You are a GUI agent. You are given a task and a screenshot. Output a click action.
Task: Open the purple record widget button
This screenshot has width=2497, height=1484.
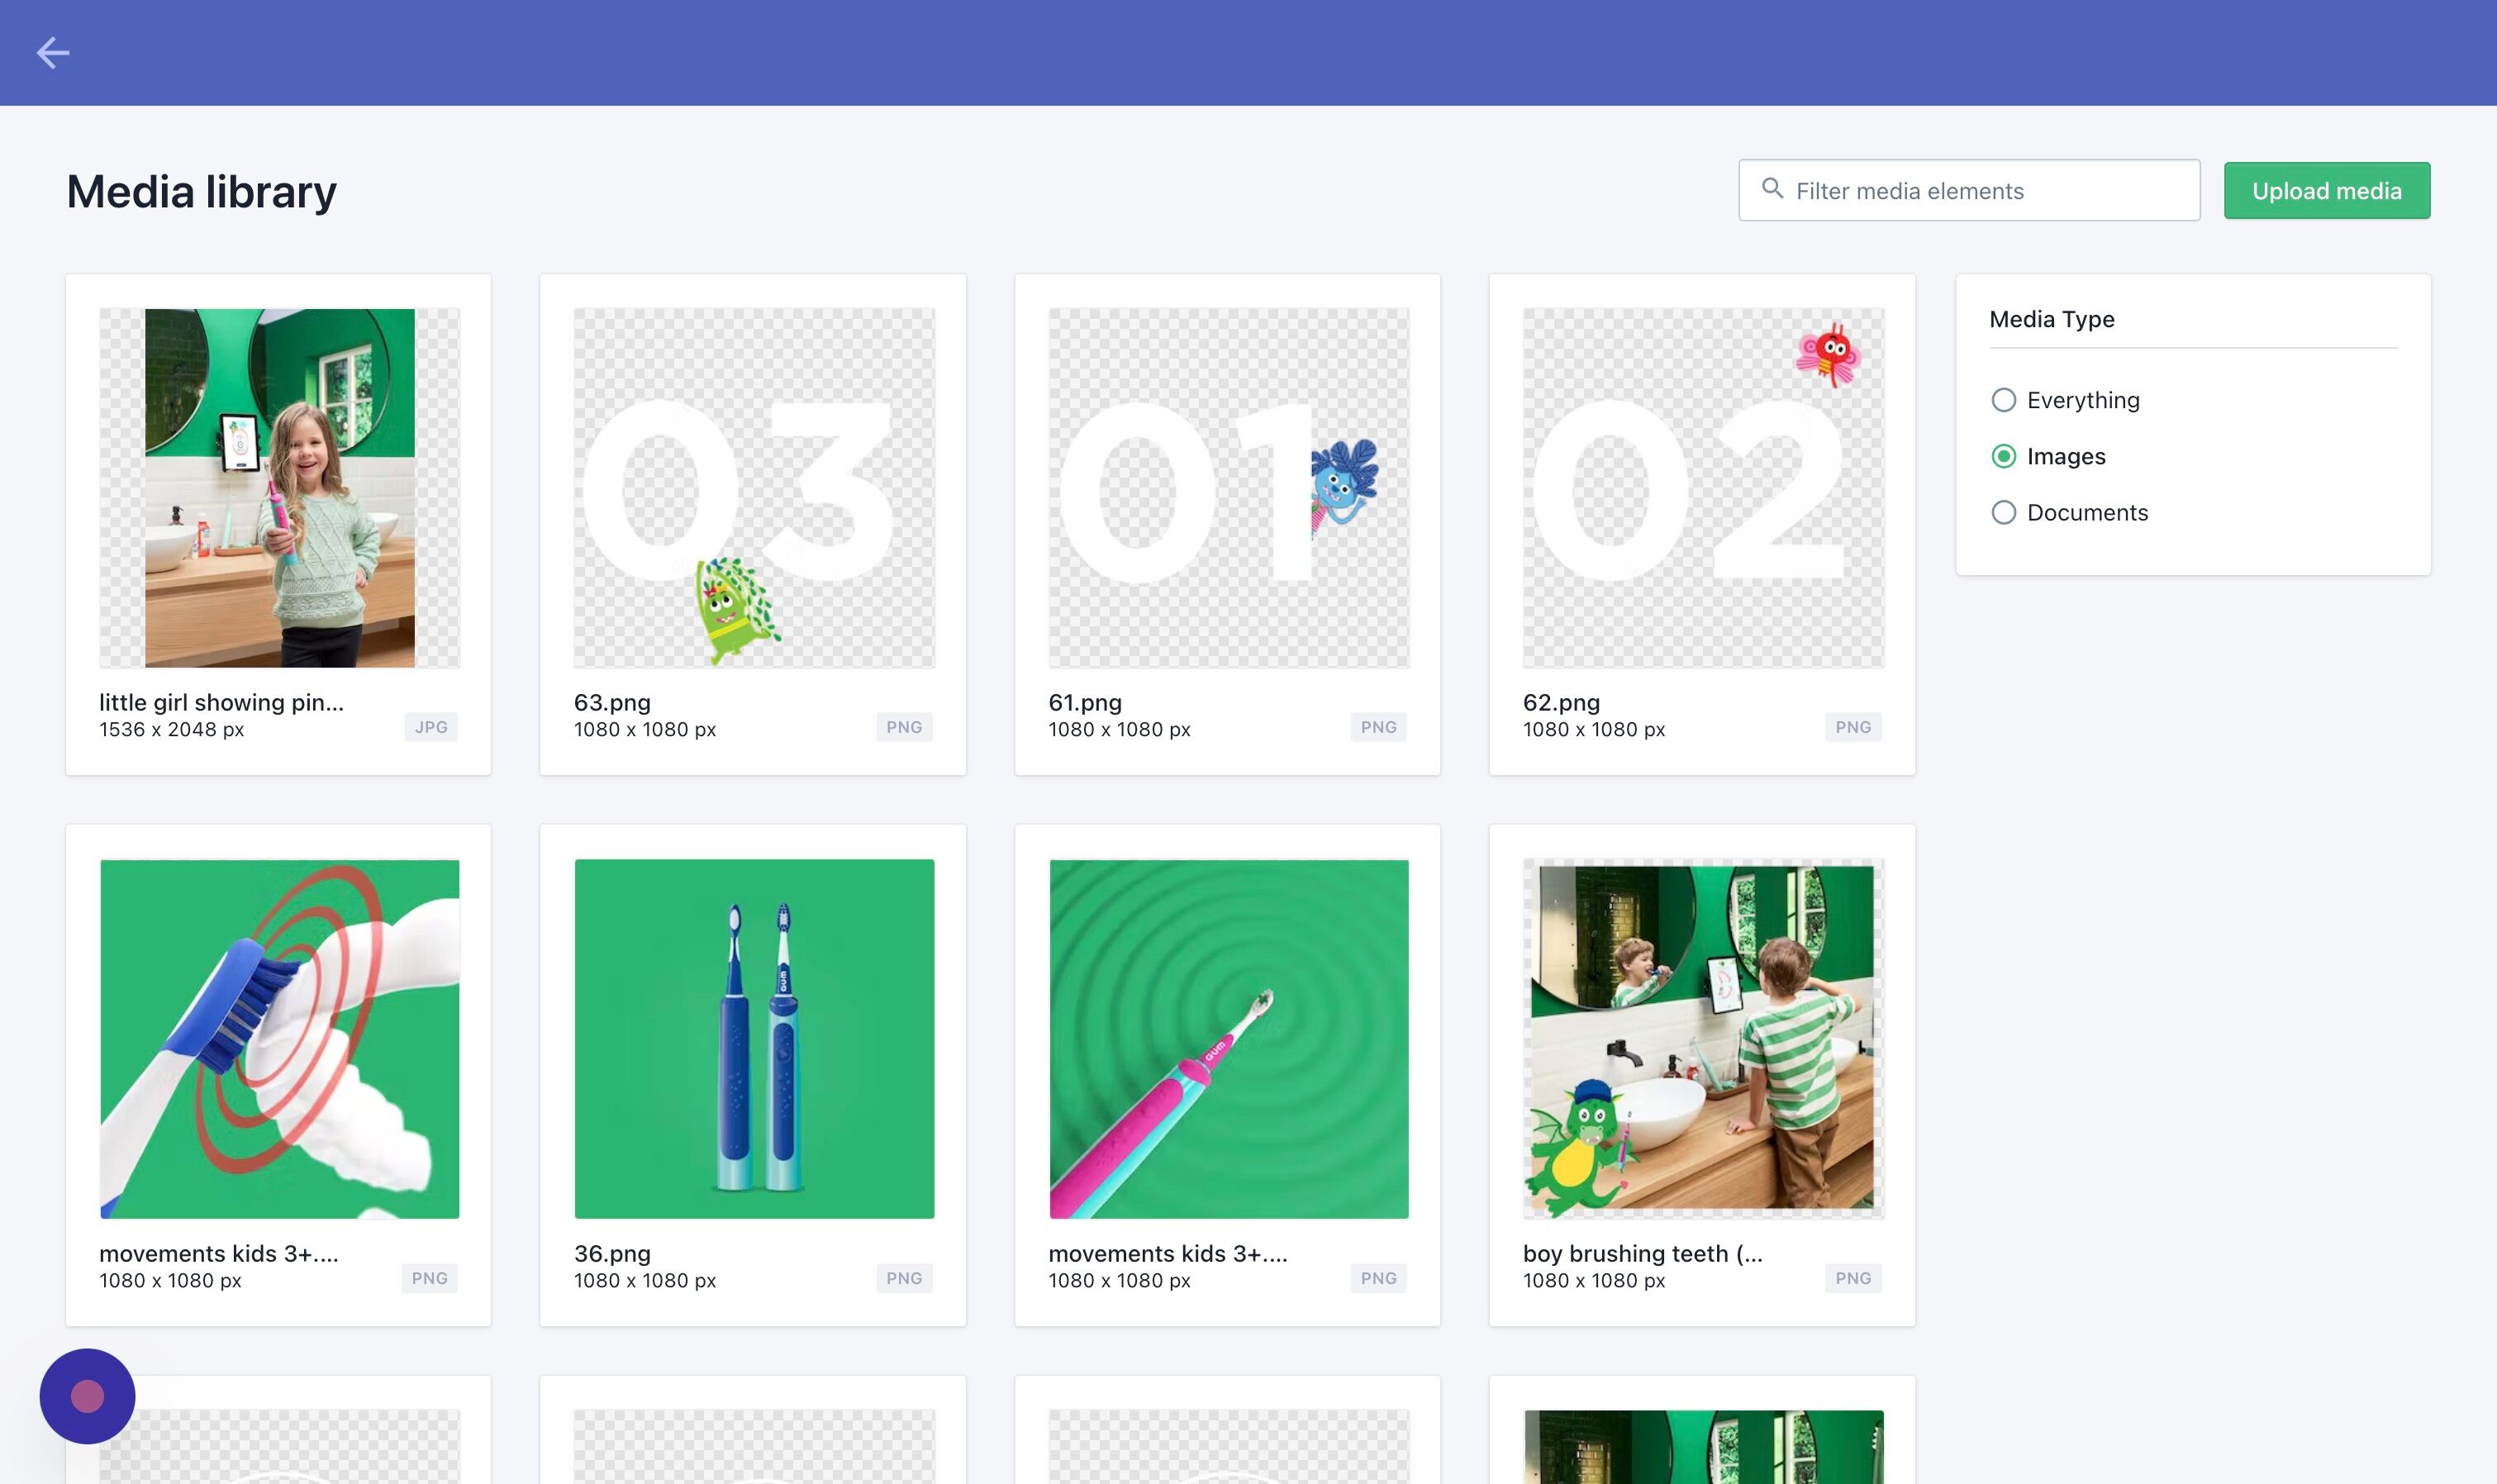[87, 1396]
